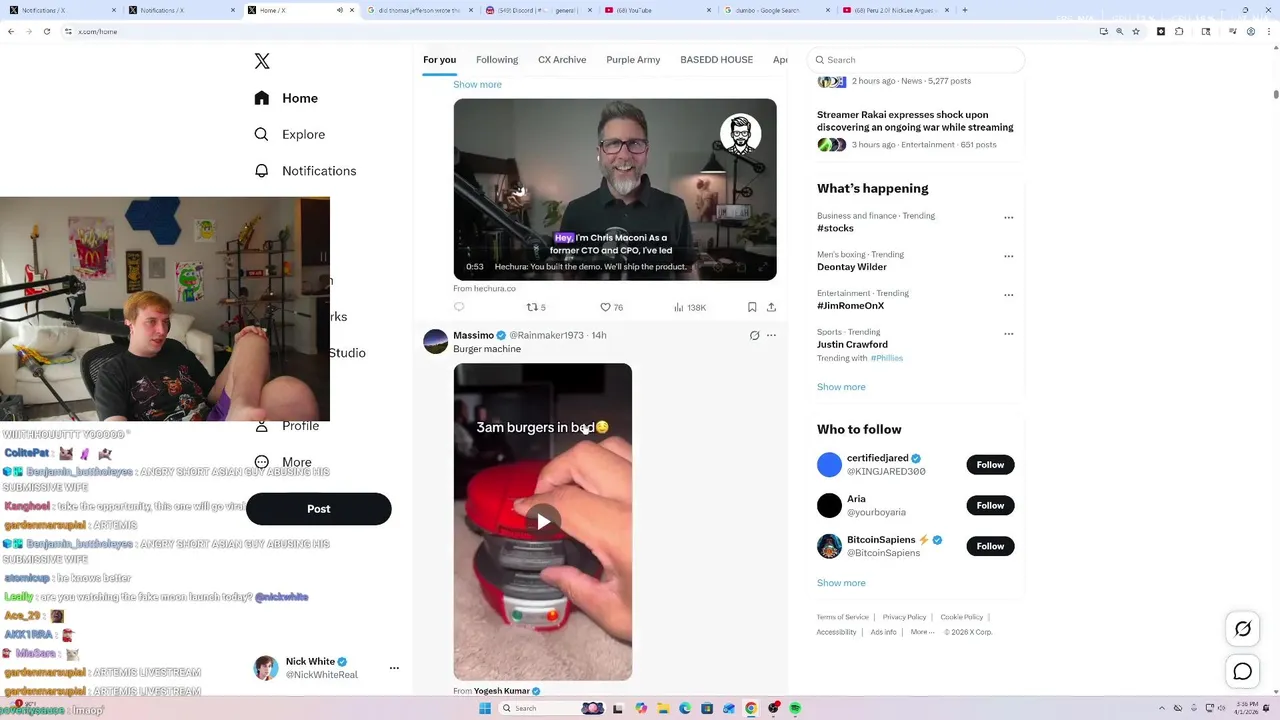The width and height of the screenshot is (1280, 720).
Task: Open options for the Deontay Wilder trend
Action: [x=1008, y=256]
